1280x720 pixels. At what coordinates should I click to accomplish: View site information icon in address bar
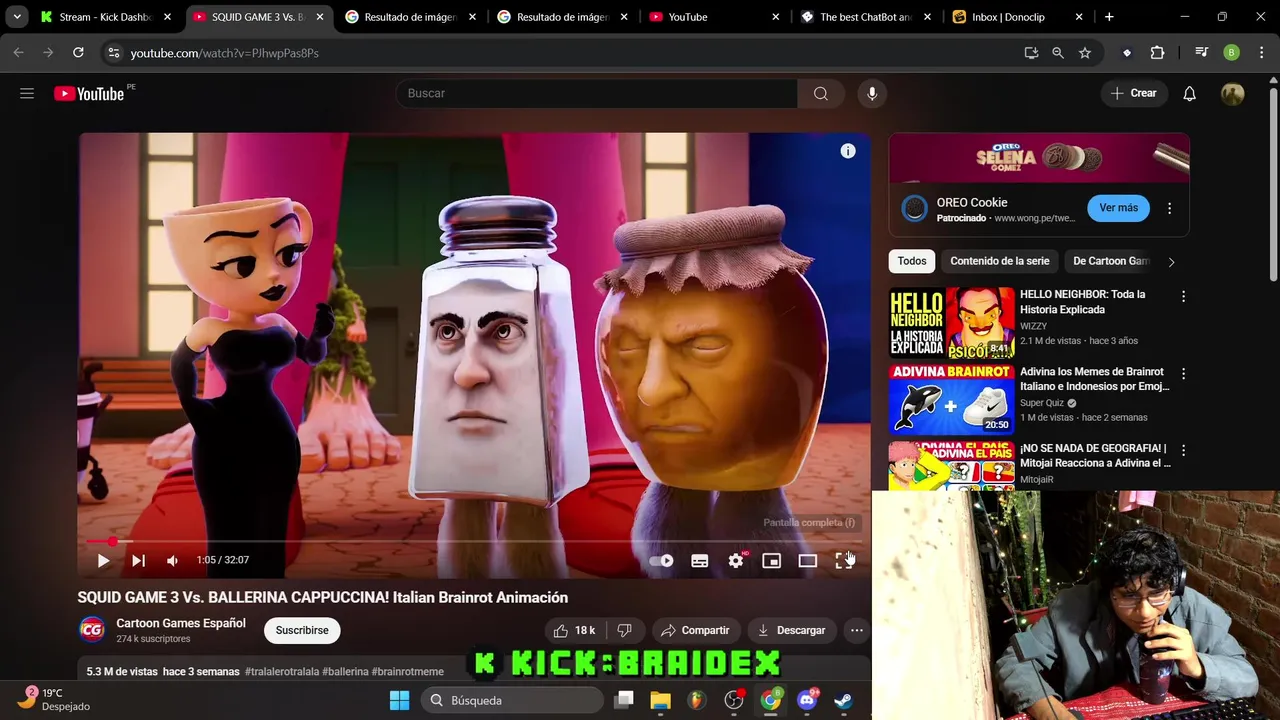(113, 53)
